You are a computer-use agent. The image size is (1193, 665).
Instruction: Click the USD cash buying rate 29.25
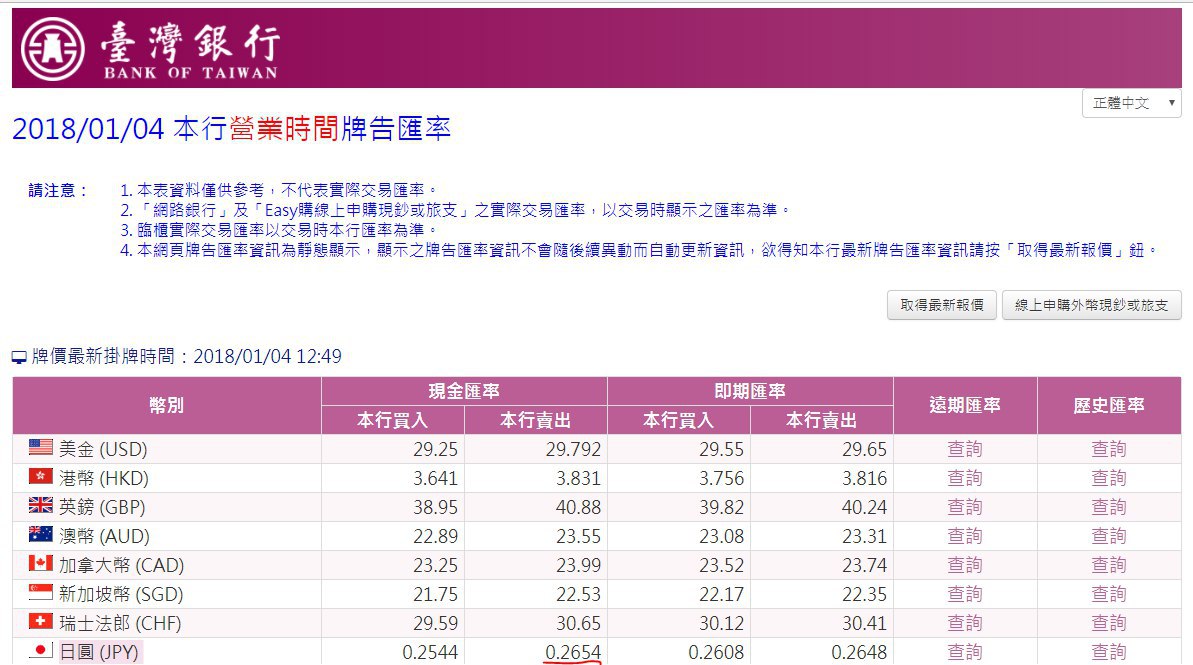[435, 449]
